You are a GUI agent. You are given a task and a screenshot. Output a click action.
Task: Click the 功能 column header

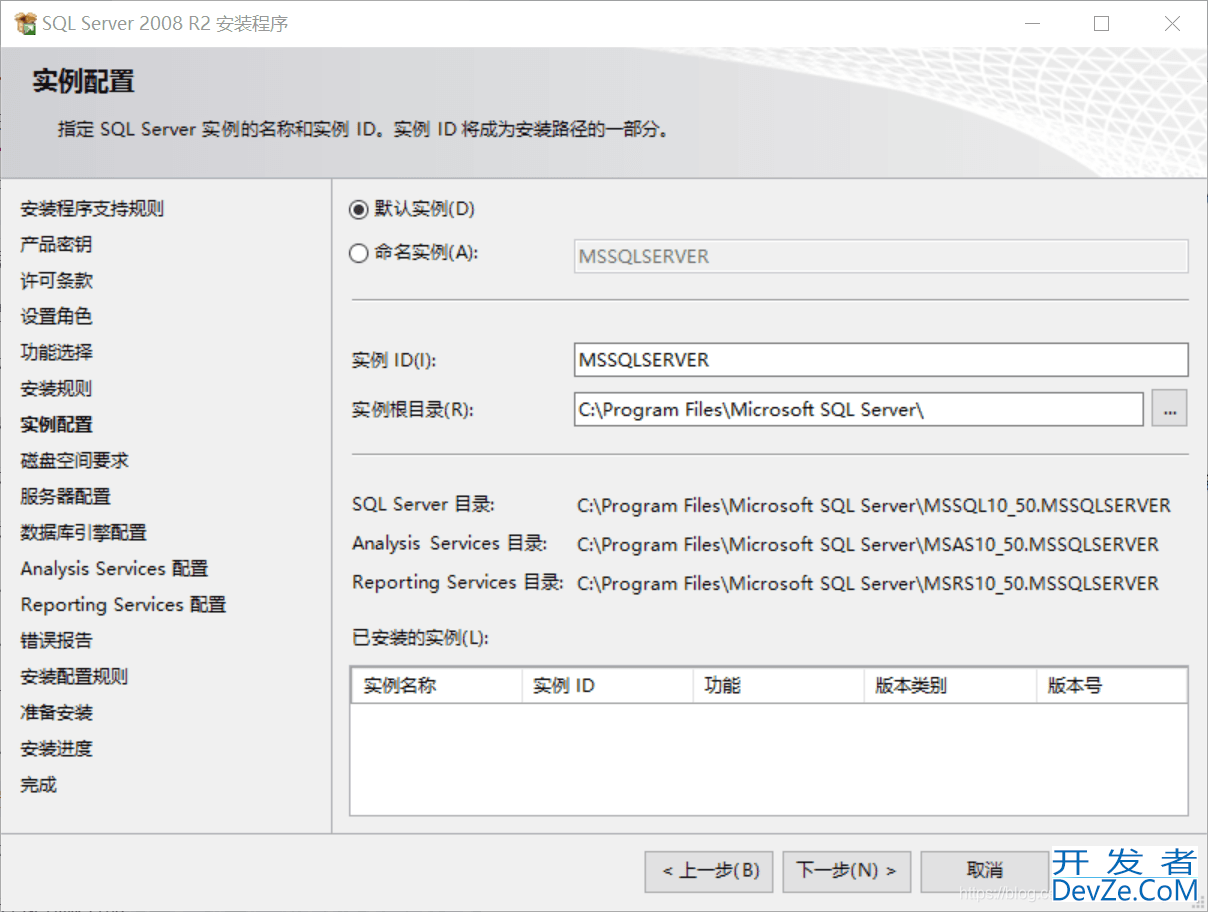point(778,686)
